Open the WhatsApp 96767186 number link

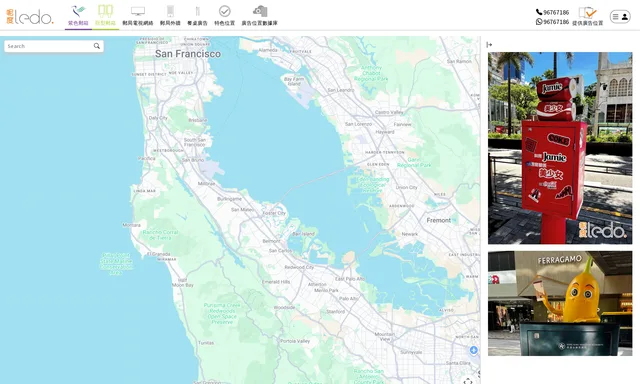(556, 22)
